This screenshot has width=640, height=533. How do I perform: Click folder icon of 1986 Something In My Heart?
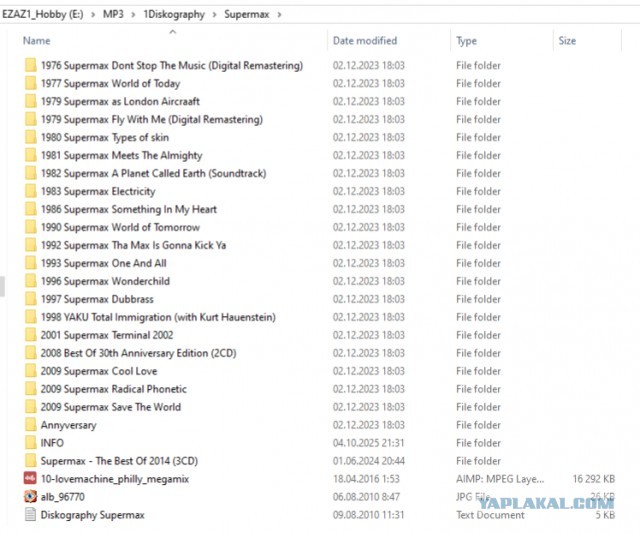[x=31, y=209]
